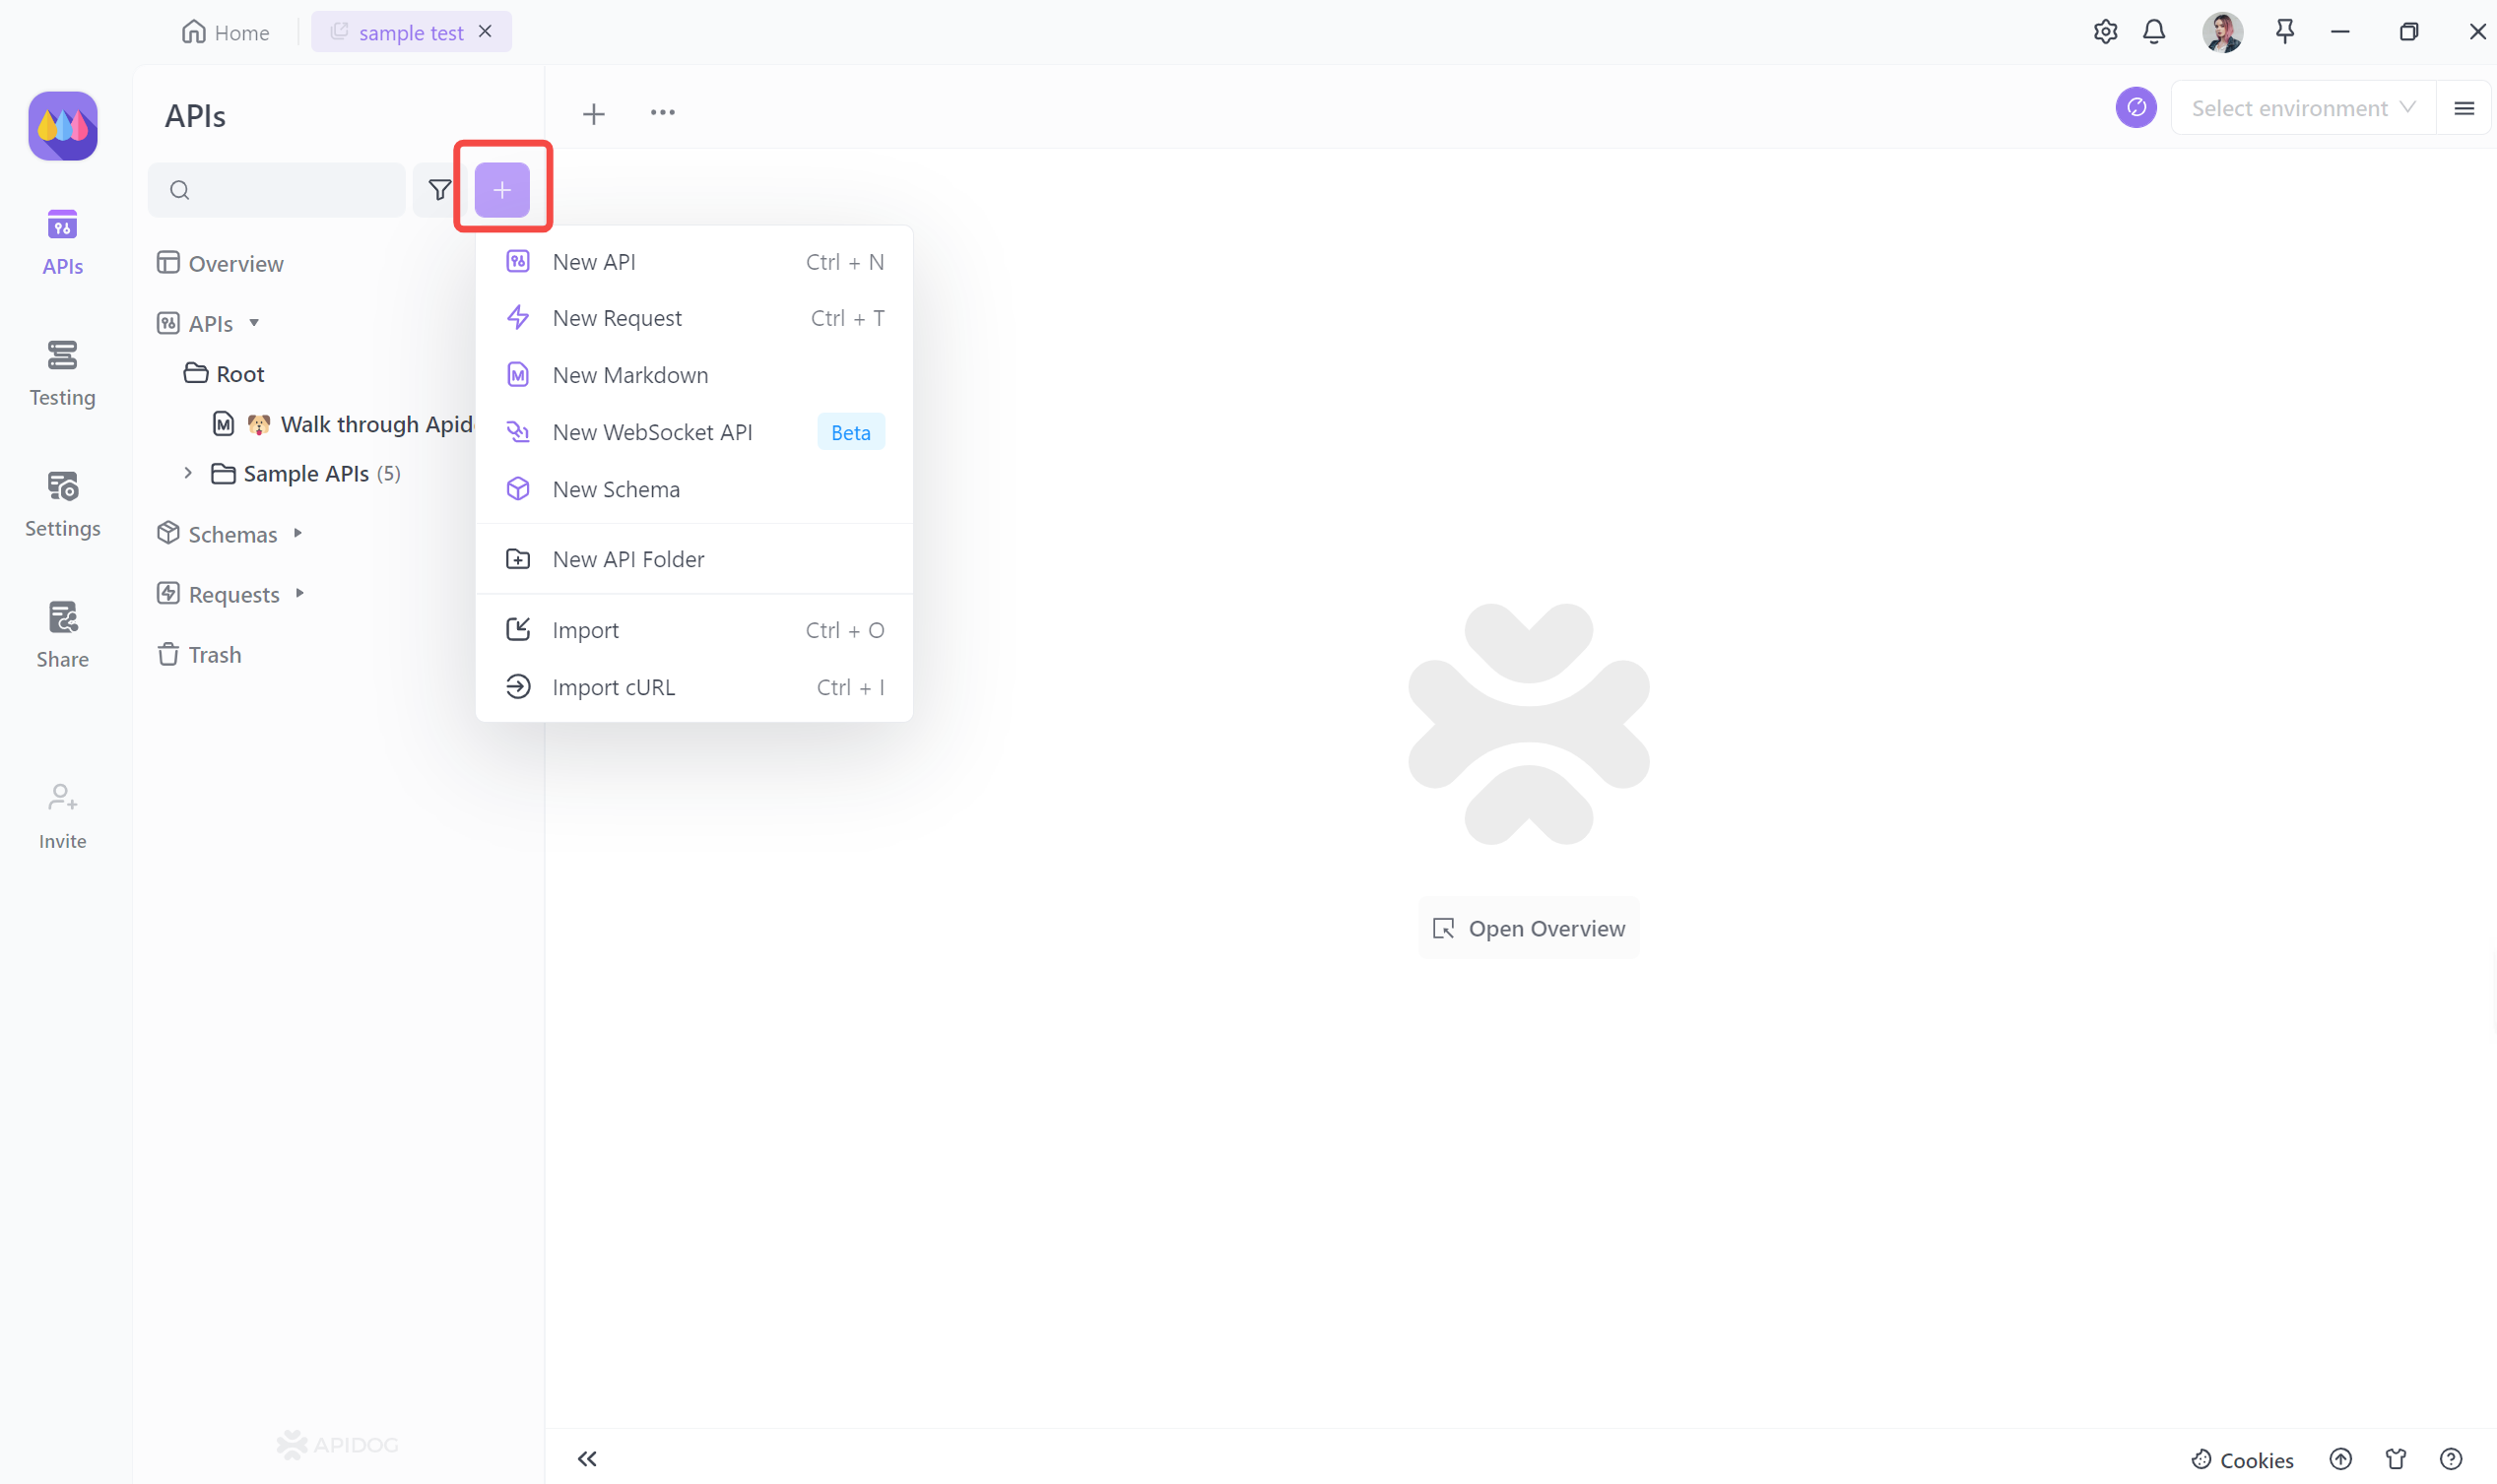Click the New WebSocket API Beta icon
The width and height of the screenshot is (2497, 1484).
pos(519,431)
